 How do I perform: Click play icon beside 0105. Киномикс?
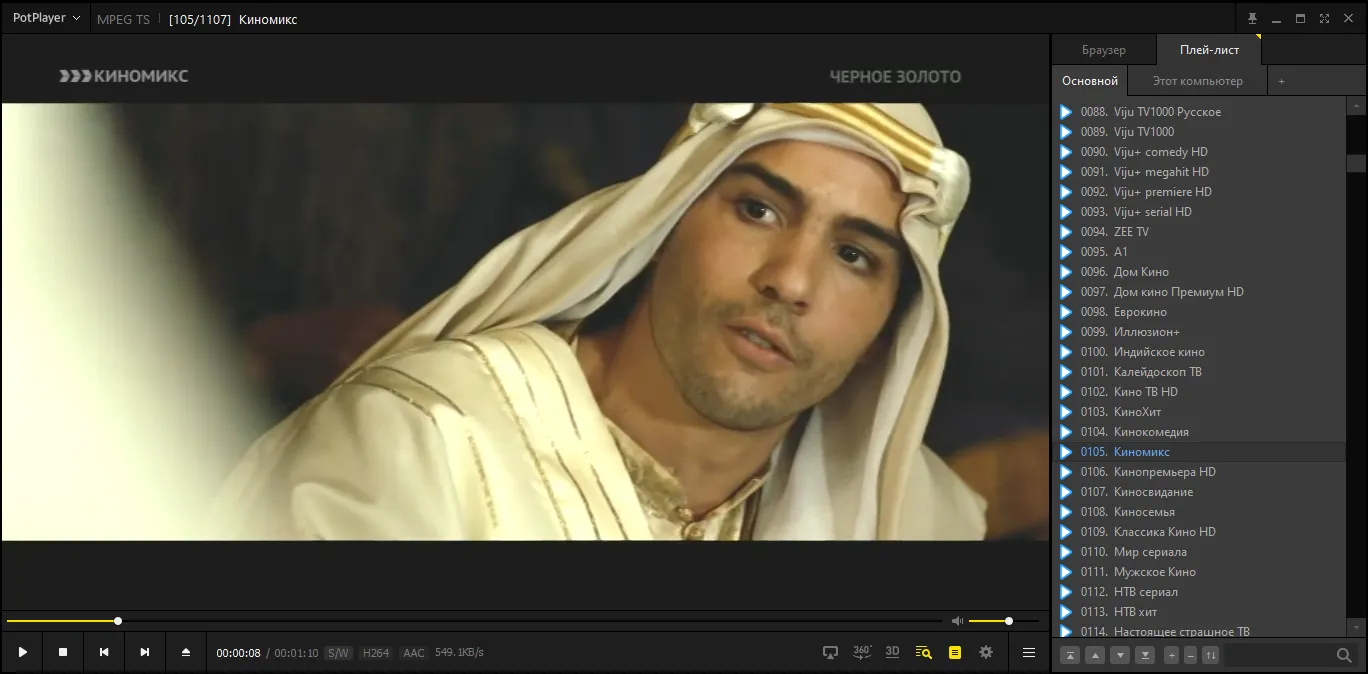click(1066, 452)
